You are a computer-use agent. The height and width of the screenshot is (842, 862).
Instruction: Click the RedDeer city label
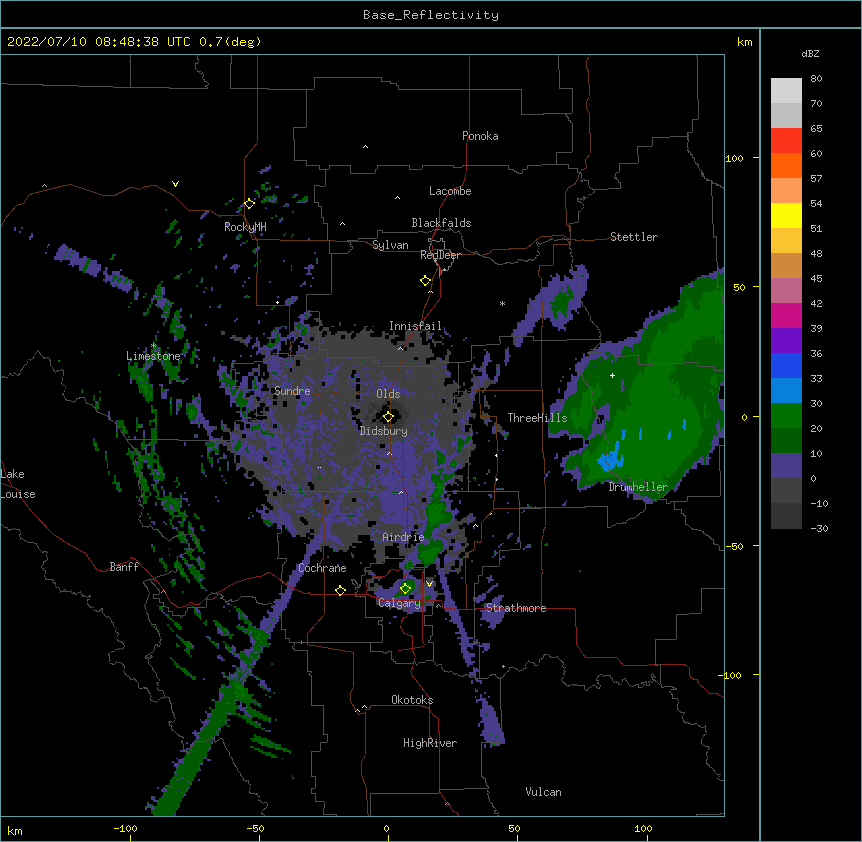pos(440,255)
